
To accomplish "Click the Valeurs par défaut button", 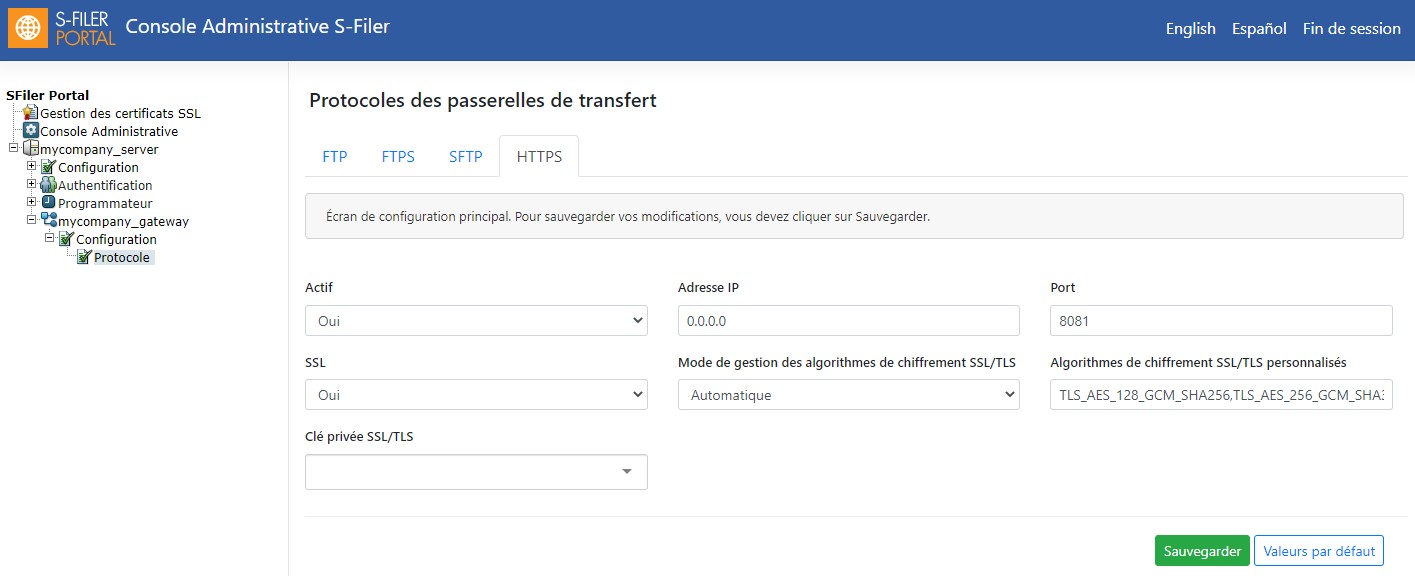I will tap(1319, 551).
